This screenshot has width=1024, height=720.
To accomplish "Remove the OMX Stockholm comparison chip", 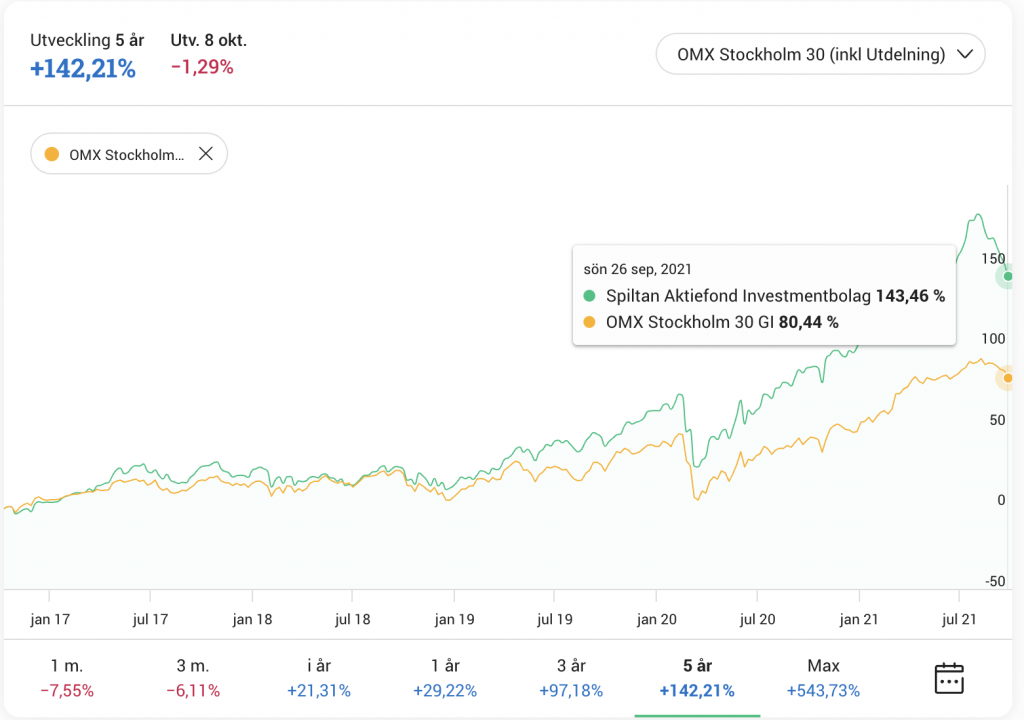I will tap(205, 154).
